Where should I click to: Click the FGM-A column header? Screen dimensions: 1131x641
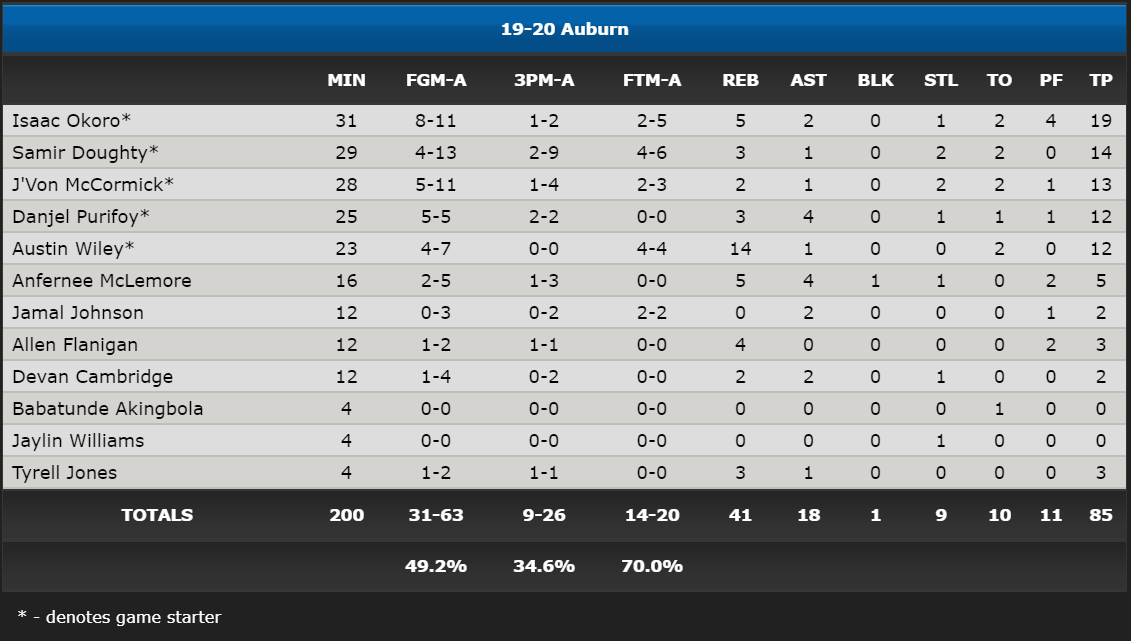click(436, 80)
